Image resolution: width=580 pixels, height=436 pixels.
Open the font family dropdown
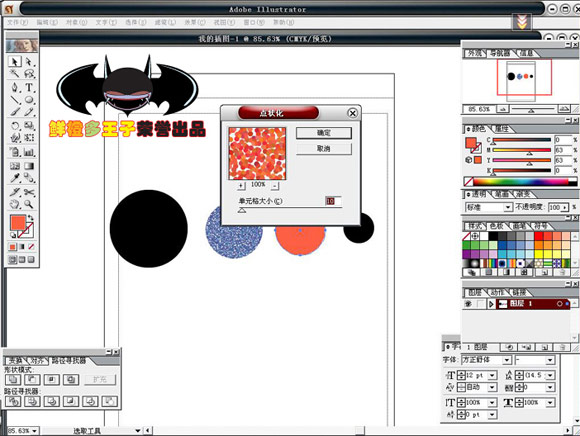coord(486,360)
